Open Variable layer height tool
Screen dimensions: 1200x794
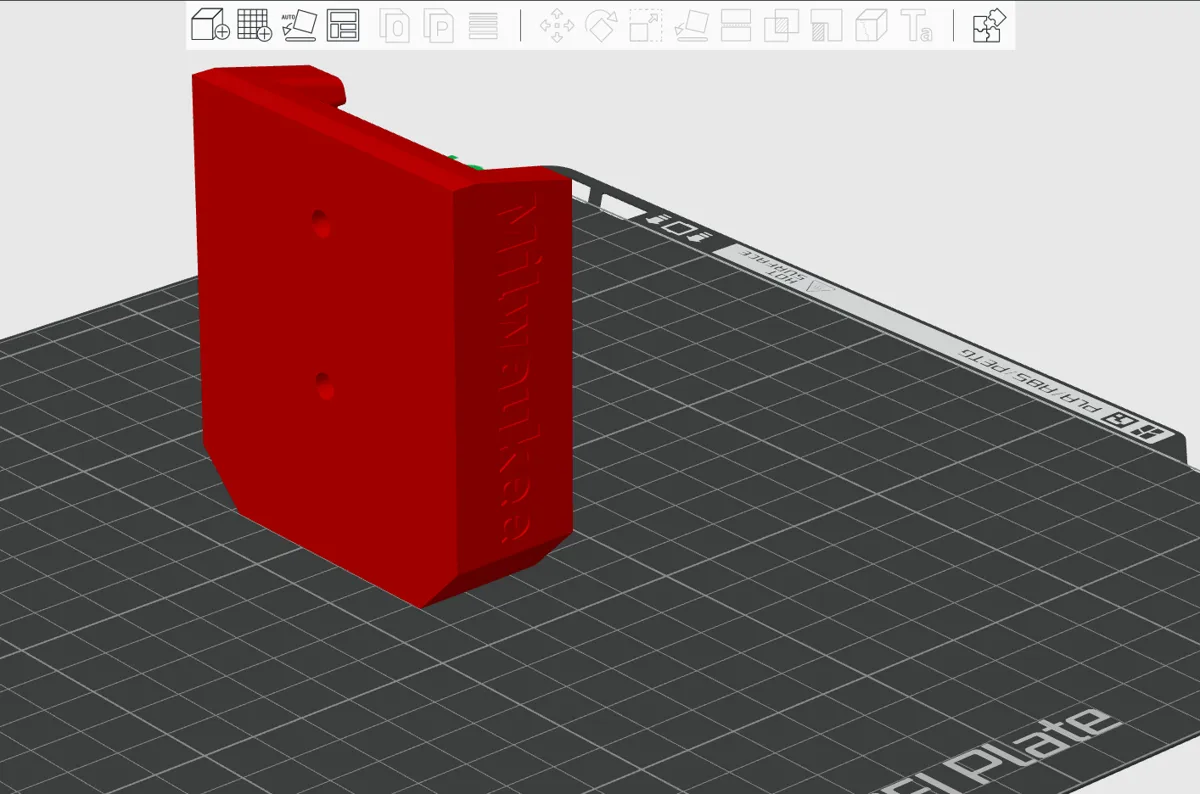coord(484,26)
